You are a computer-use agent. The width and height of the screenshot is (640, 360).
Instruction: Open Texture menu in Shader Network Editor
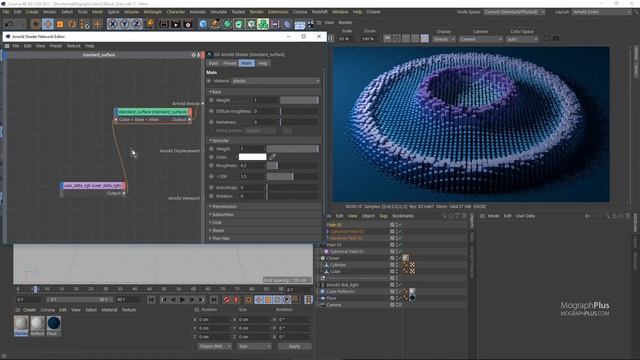(73, 46)
